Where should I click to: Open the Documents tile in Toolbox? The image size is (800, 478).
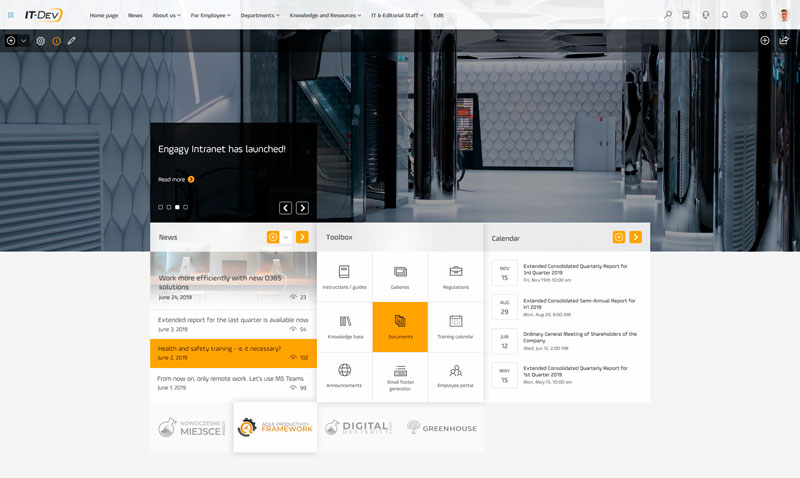click(400, 326)
